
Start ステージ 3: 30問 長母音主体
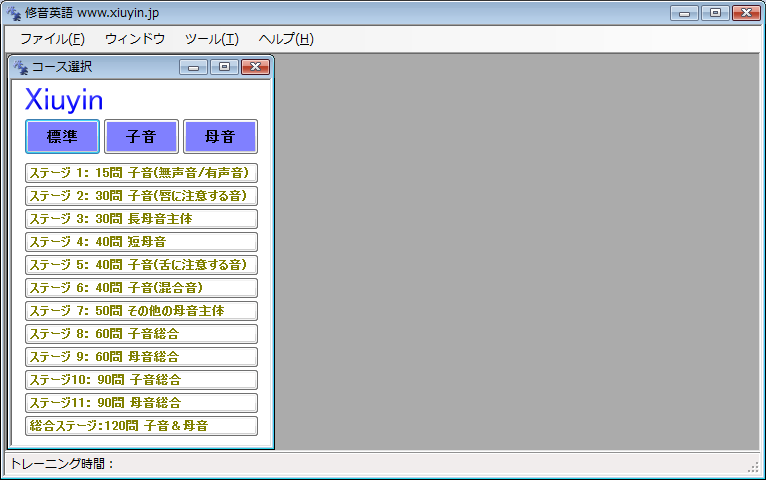click(x=141, y=219)
